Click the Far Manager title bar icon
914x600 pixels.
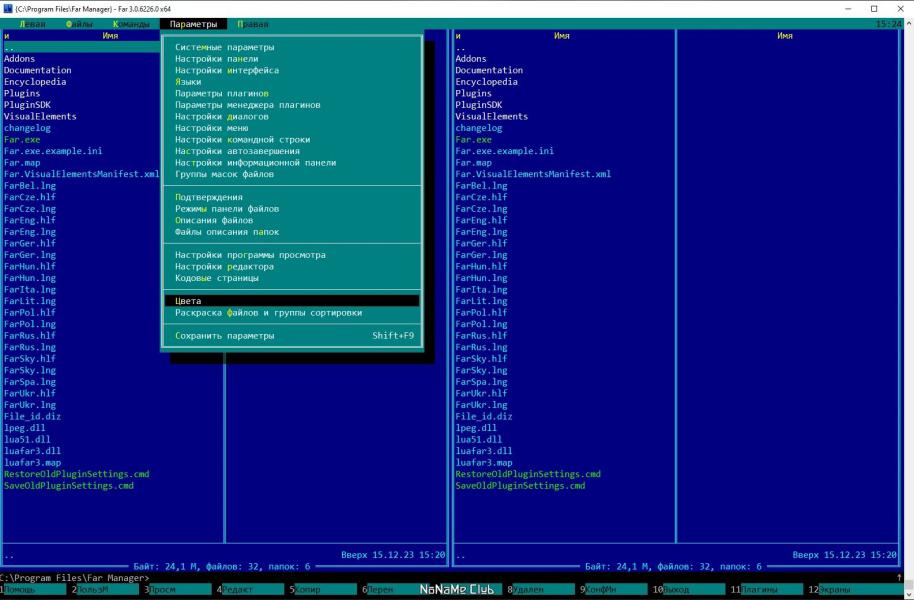8,9
